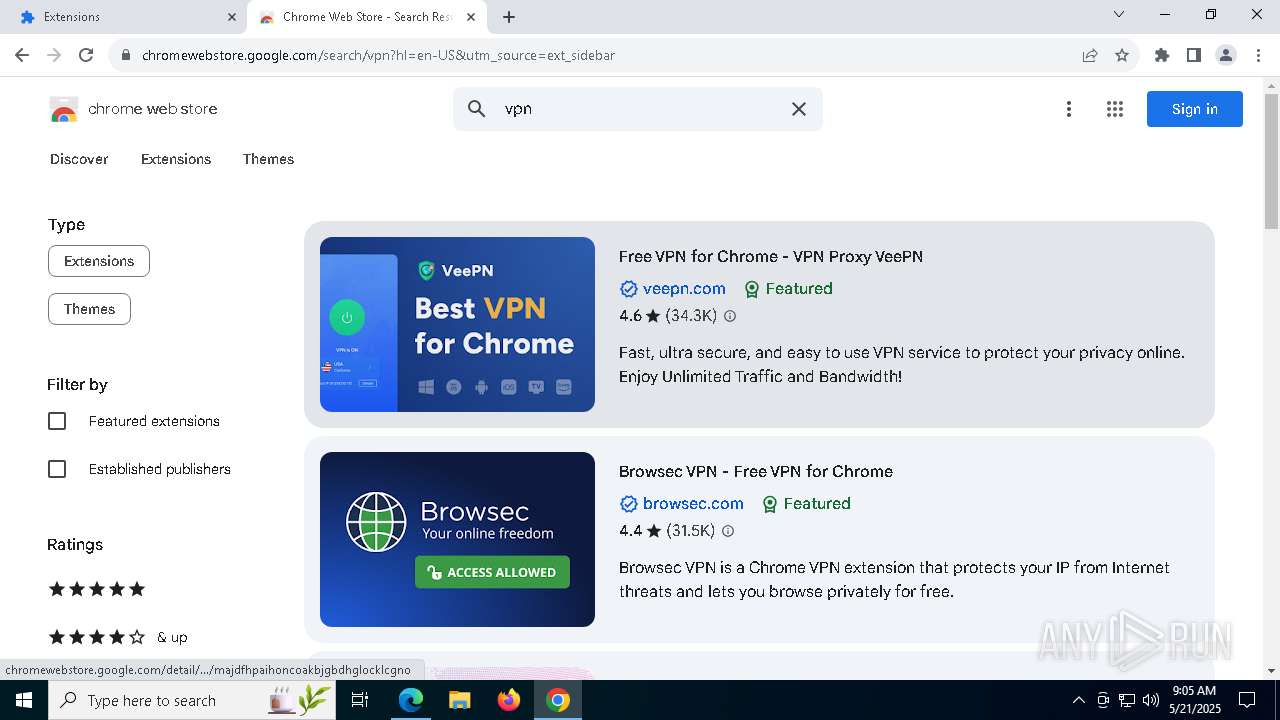
Task: Filter type by Extensions chip
Action: click(x=99, y=261)
